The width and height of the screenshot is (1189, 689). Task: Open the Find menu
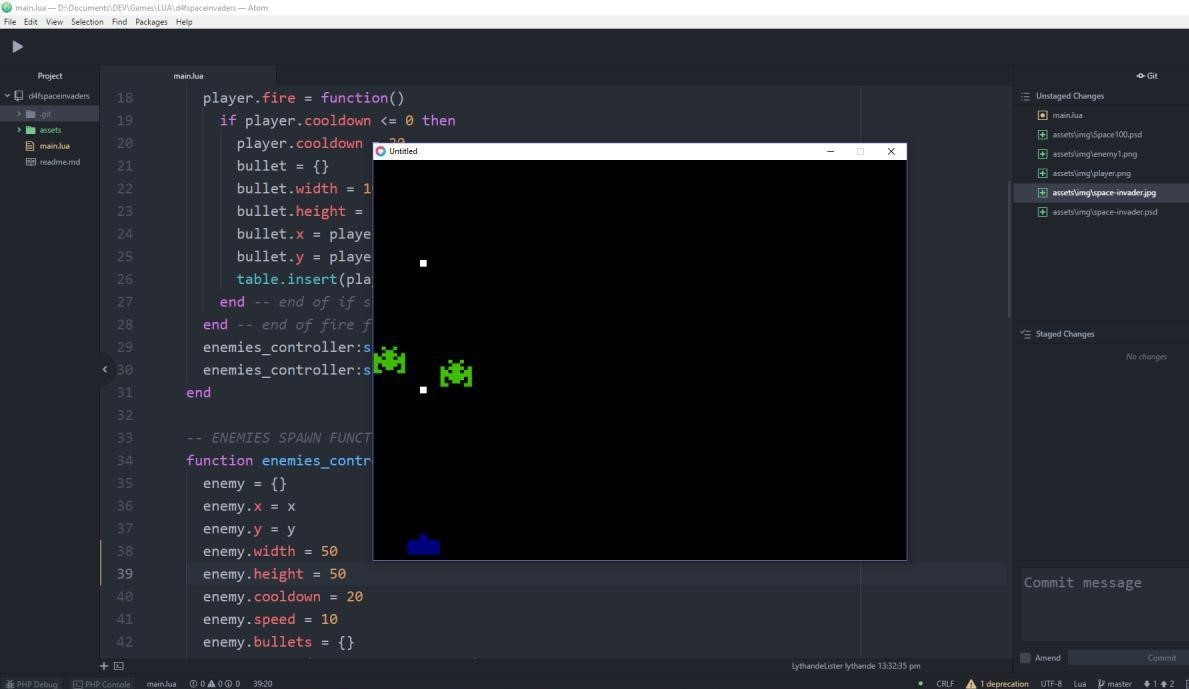[x=119, y=22]
